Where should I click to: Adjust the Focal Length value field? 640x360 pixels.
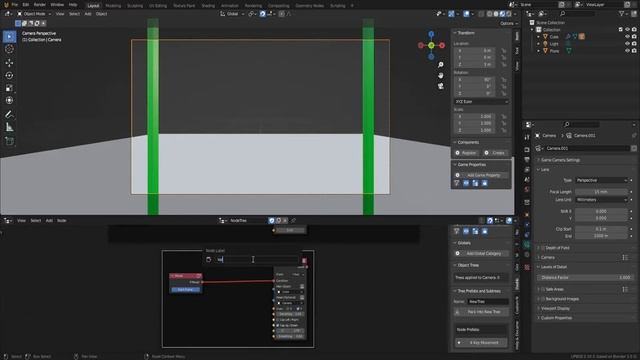(601, 191)
